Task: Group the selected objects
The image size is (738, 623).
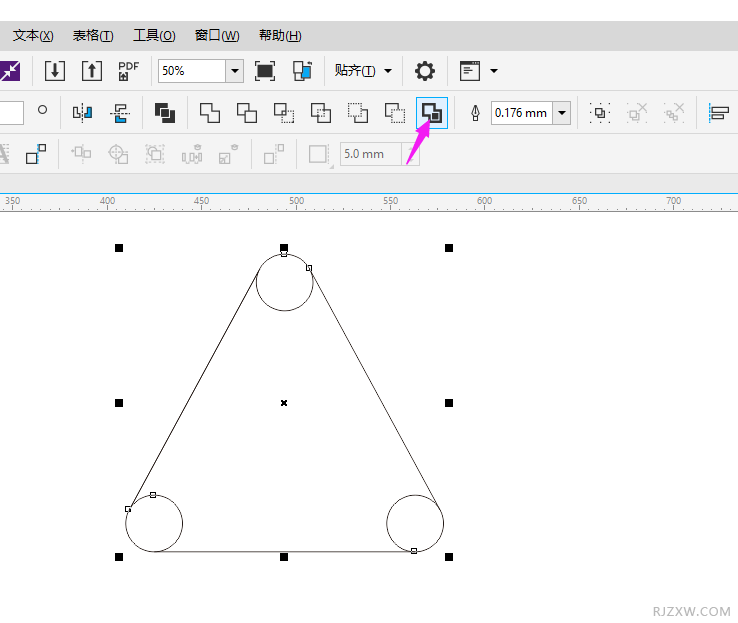Action: [600, 113]
